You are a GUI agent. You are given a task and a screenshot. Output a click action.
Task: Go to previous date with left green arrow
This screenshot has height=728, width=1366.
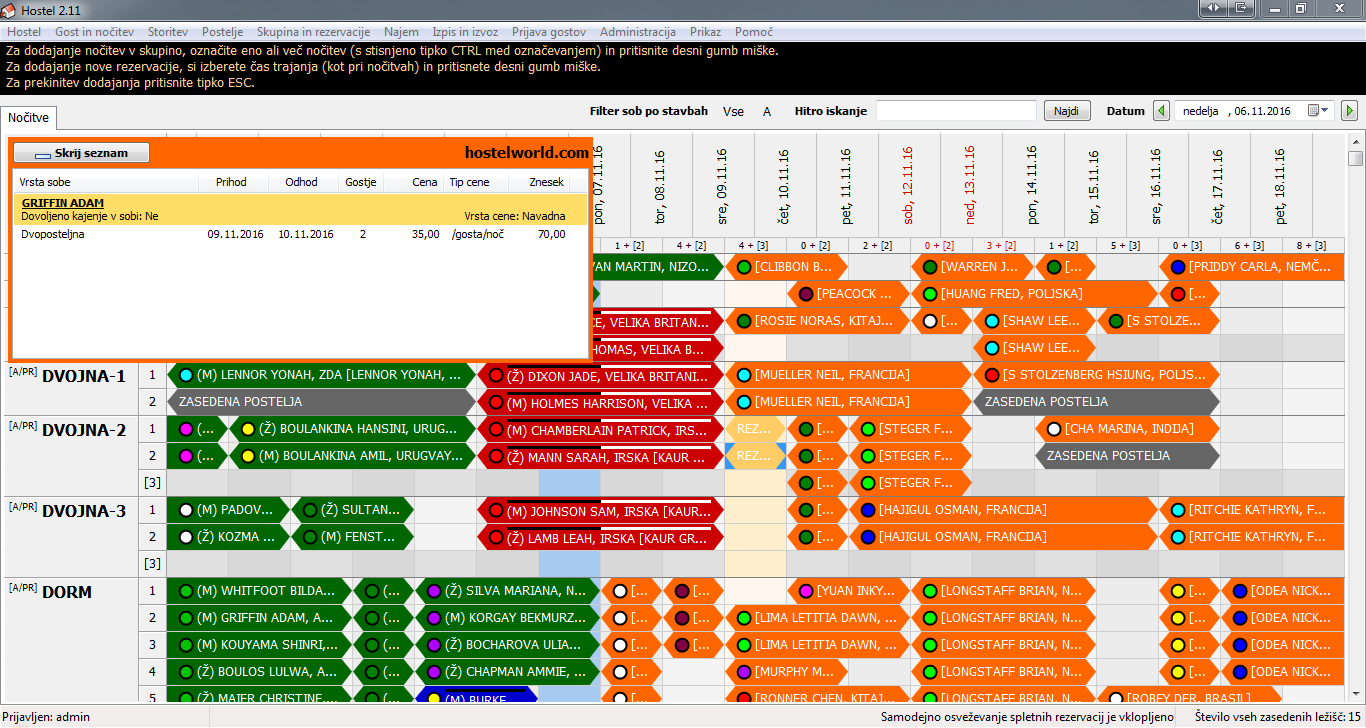click(x=1161, y=111)
